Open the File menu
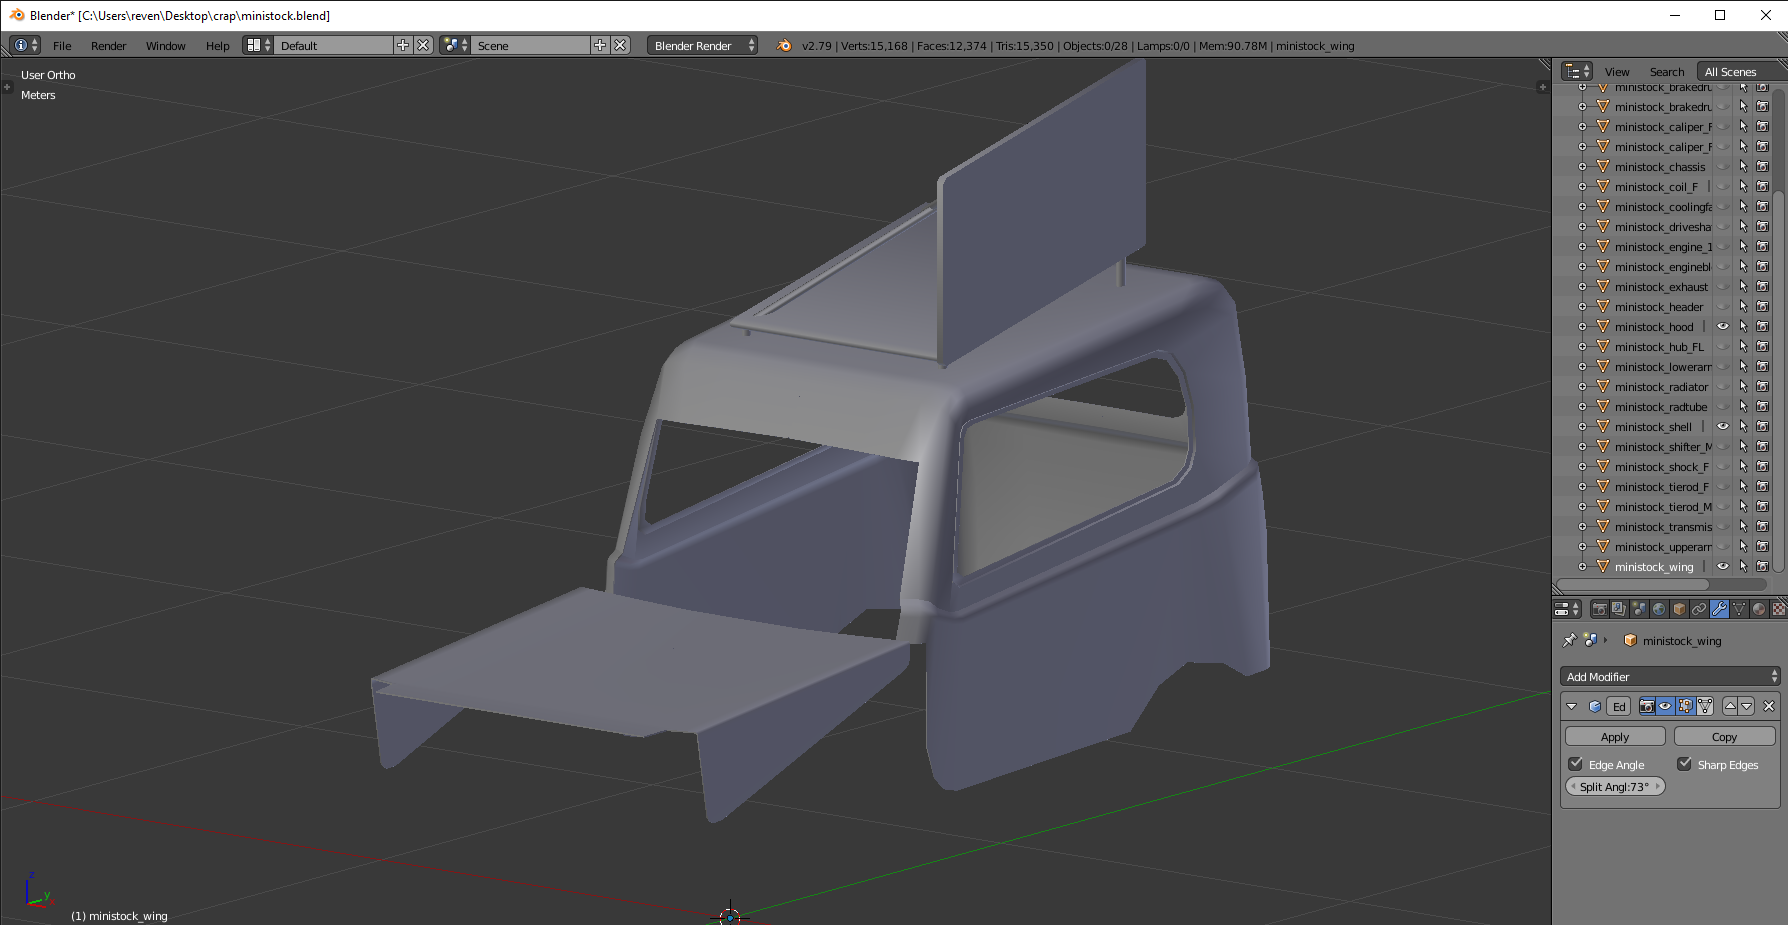 62,46
